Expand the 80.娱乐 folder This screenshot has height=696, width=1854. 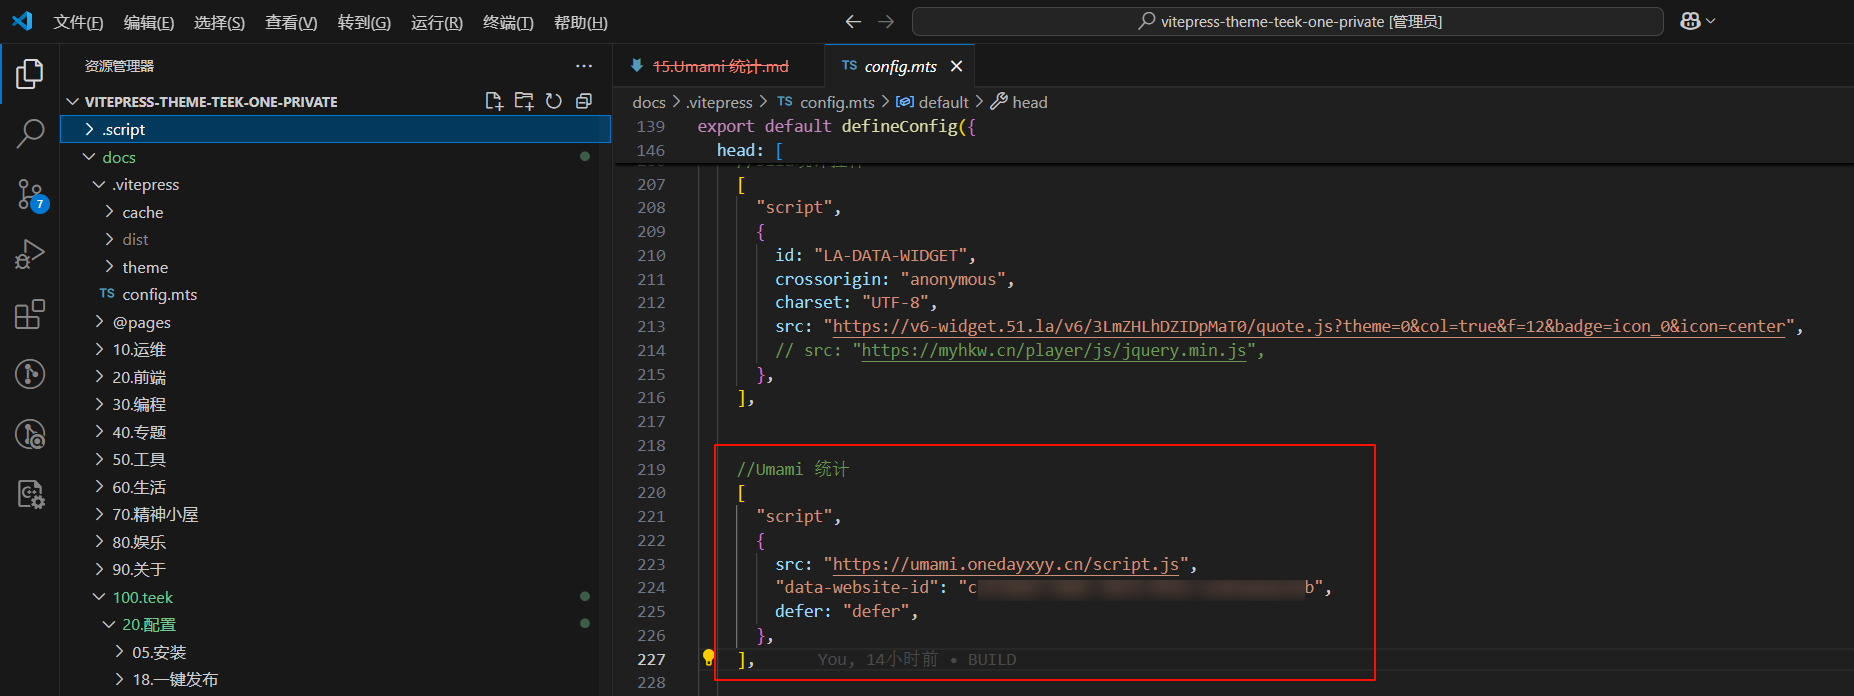point(335,542)
